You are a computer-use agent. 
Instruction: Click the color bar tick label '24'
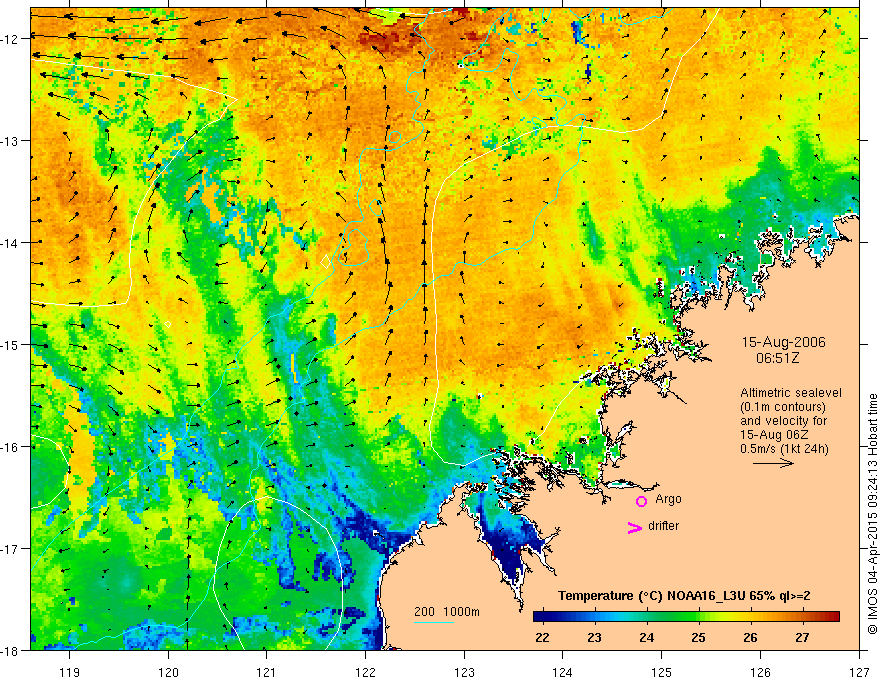click(x=647, y=637)
